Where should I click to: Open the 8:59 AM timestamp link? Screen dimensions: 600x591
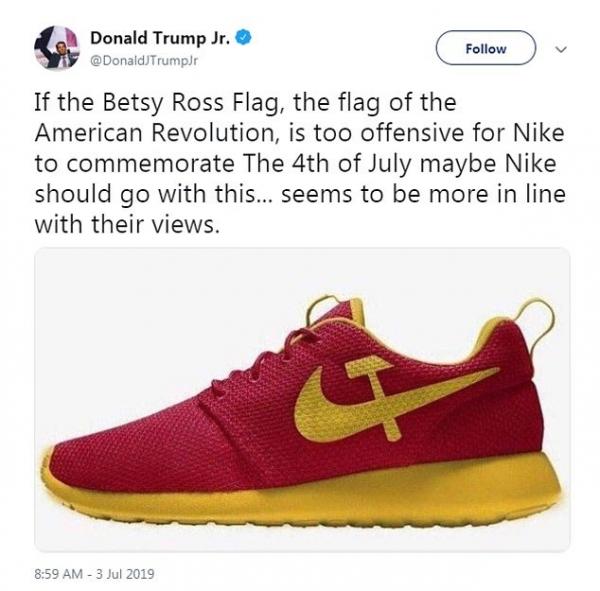[x=66, y=574]
